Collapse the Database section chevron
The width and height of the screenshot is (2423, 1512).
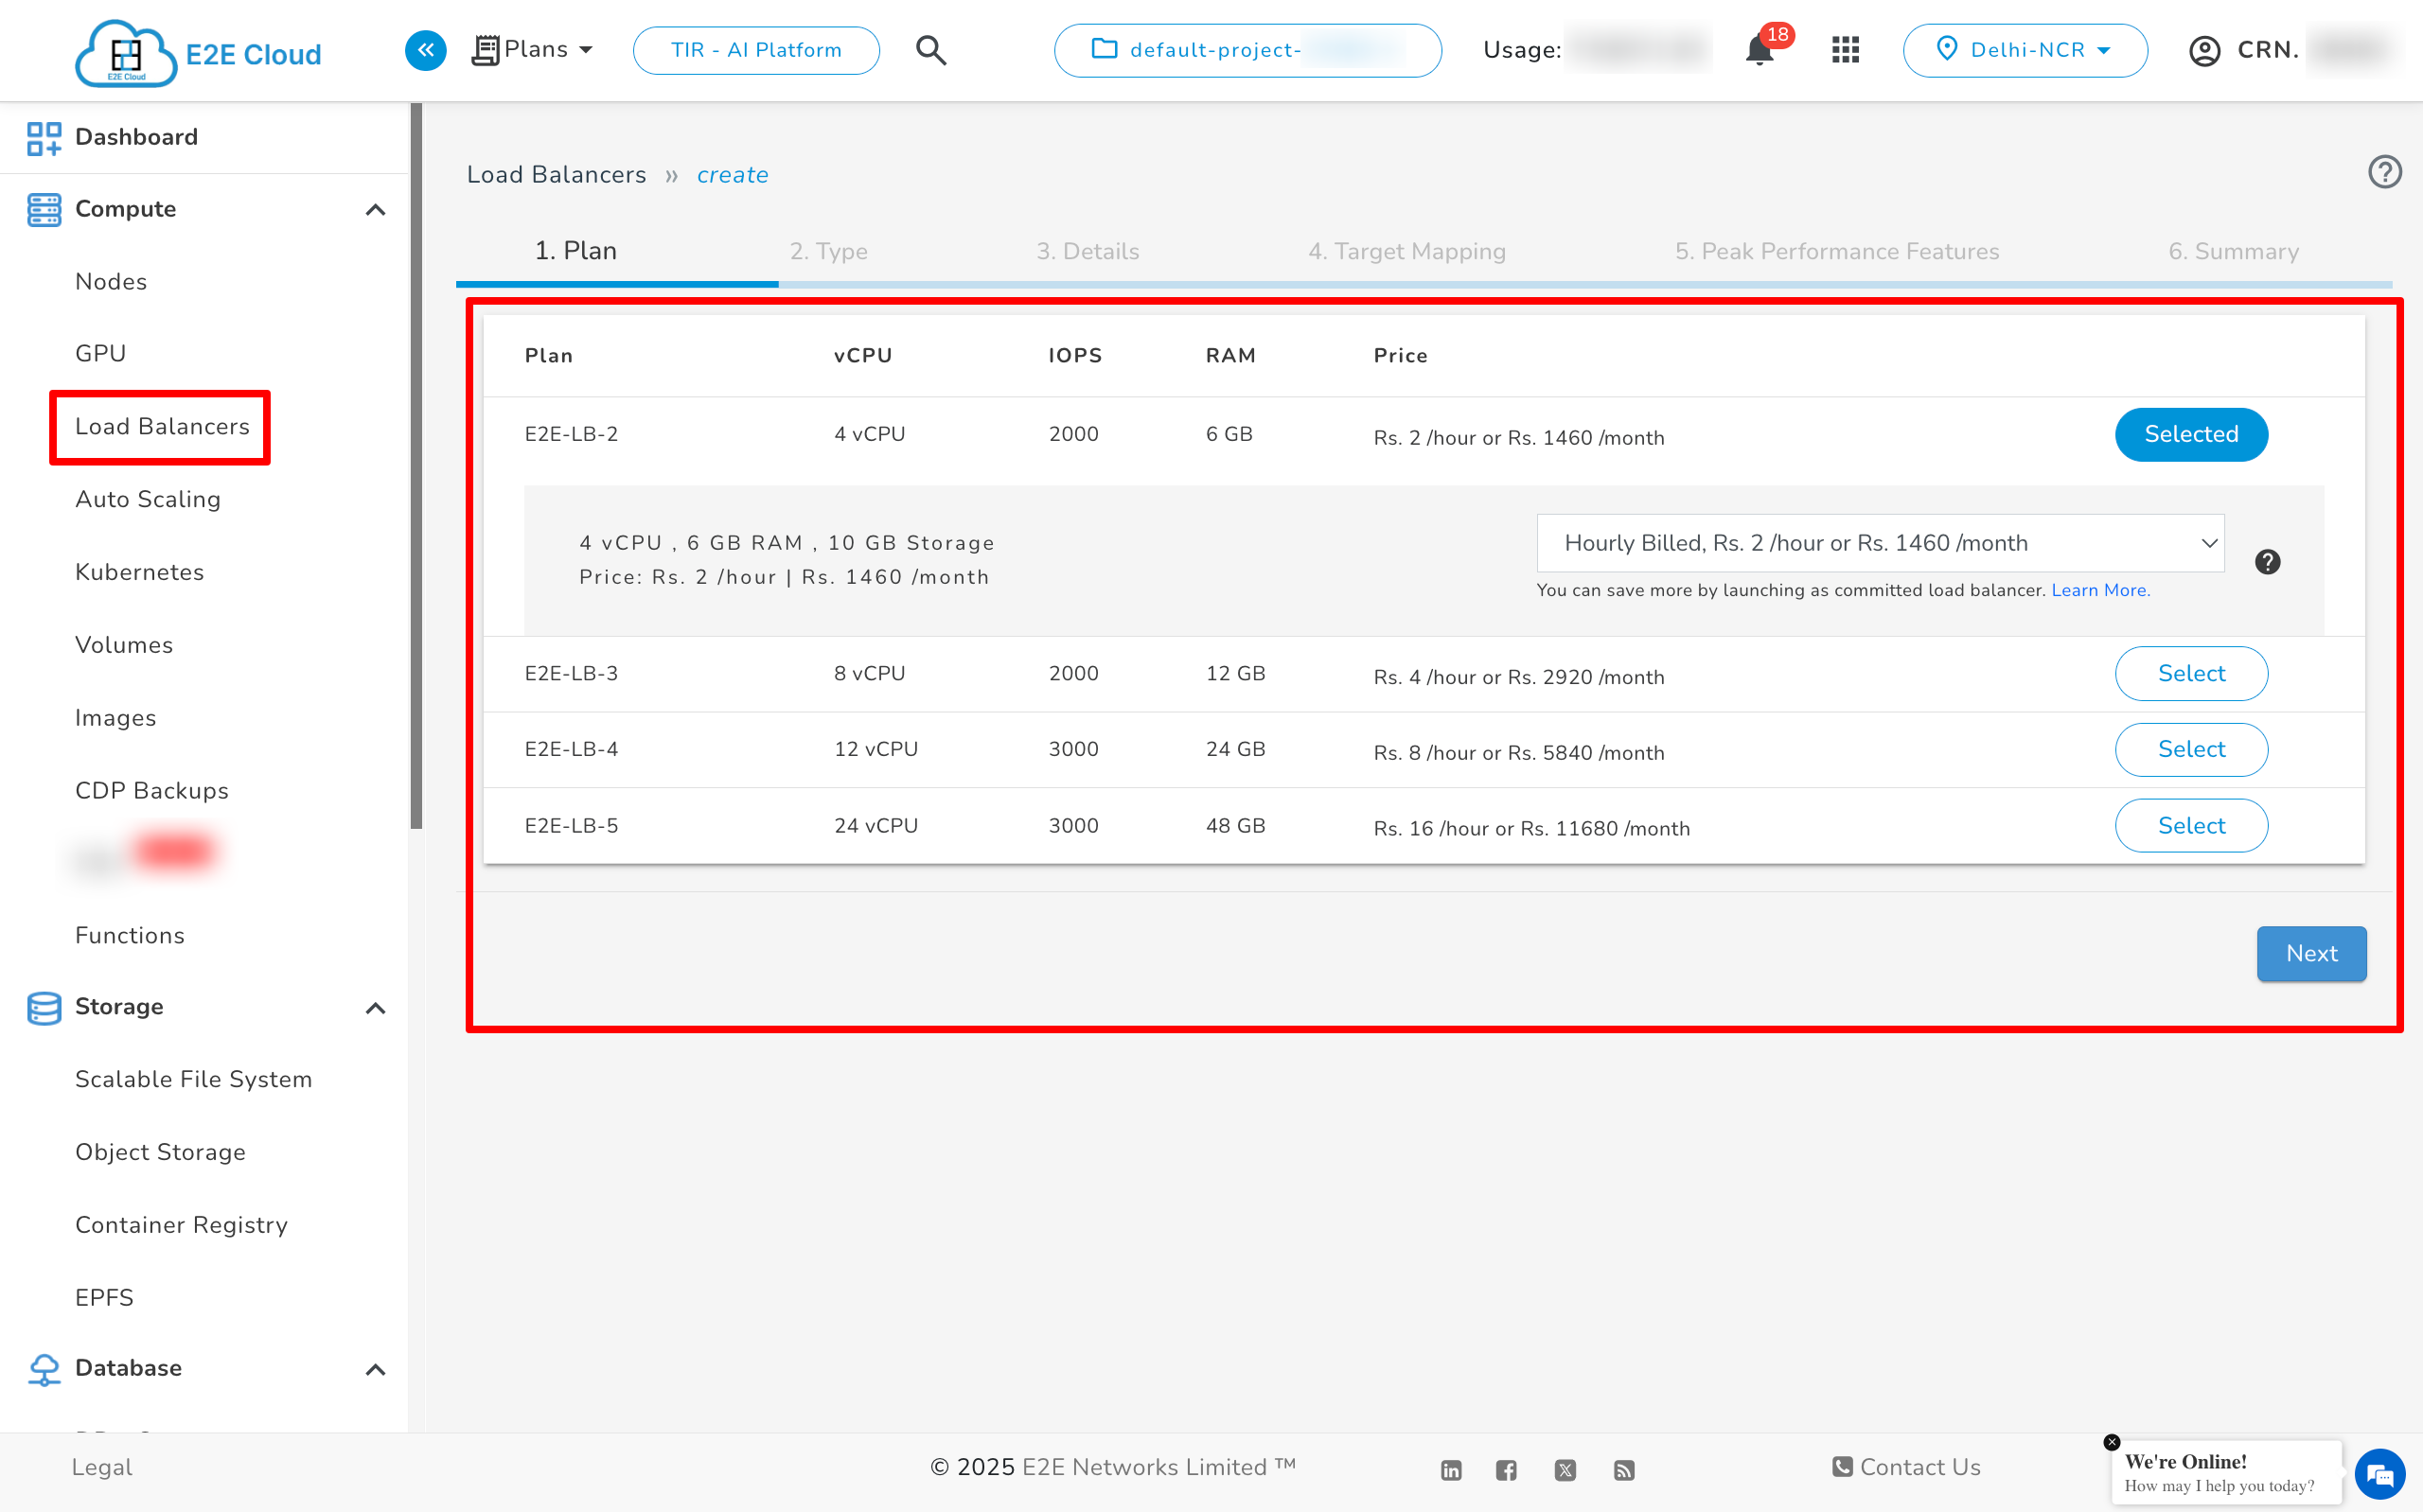click(375, 1370)
